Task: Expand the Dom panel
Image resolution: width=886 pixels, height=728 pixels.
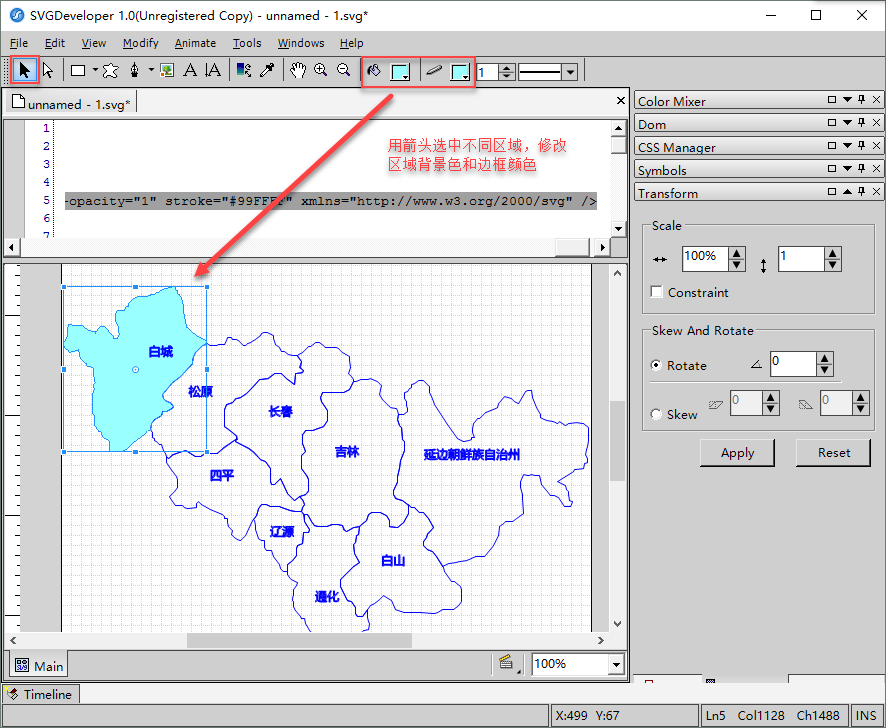Action: coord(847,123)
